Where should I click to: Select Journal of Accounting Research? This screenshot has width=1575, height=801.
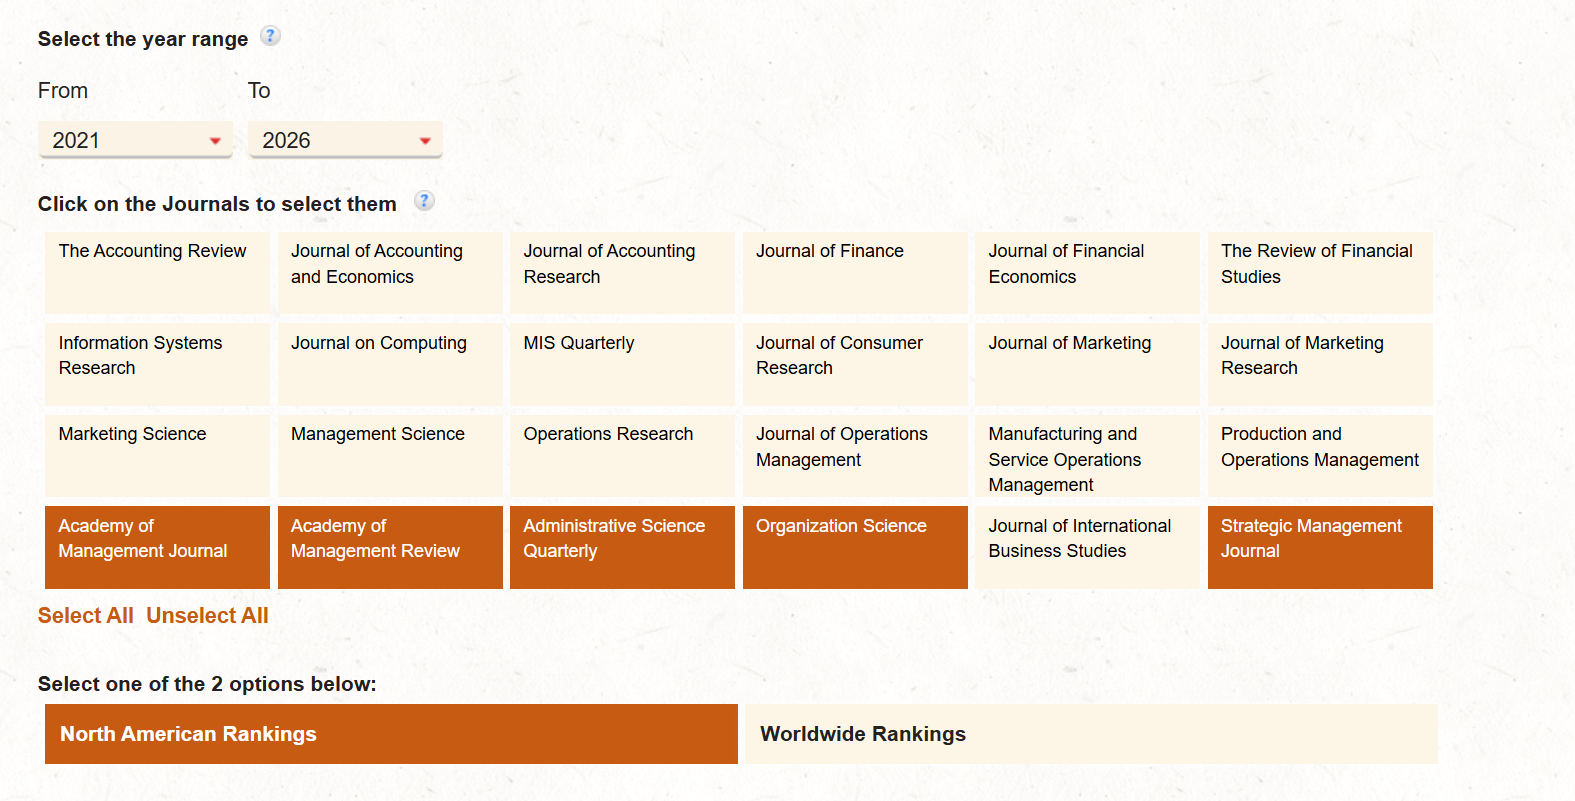622,273
